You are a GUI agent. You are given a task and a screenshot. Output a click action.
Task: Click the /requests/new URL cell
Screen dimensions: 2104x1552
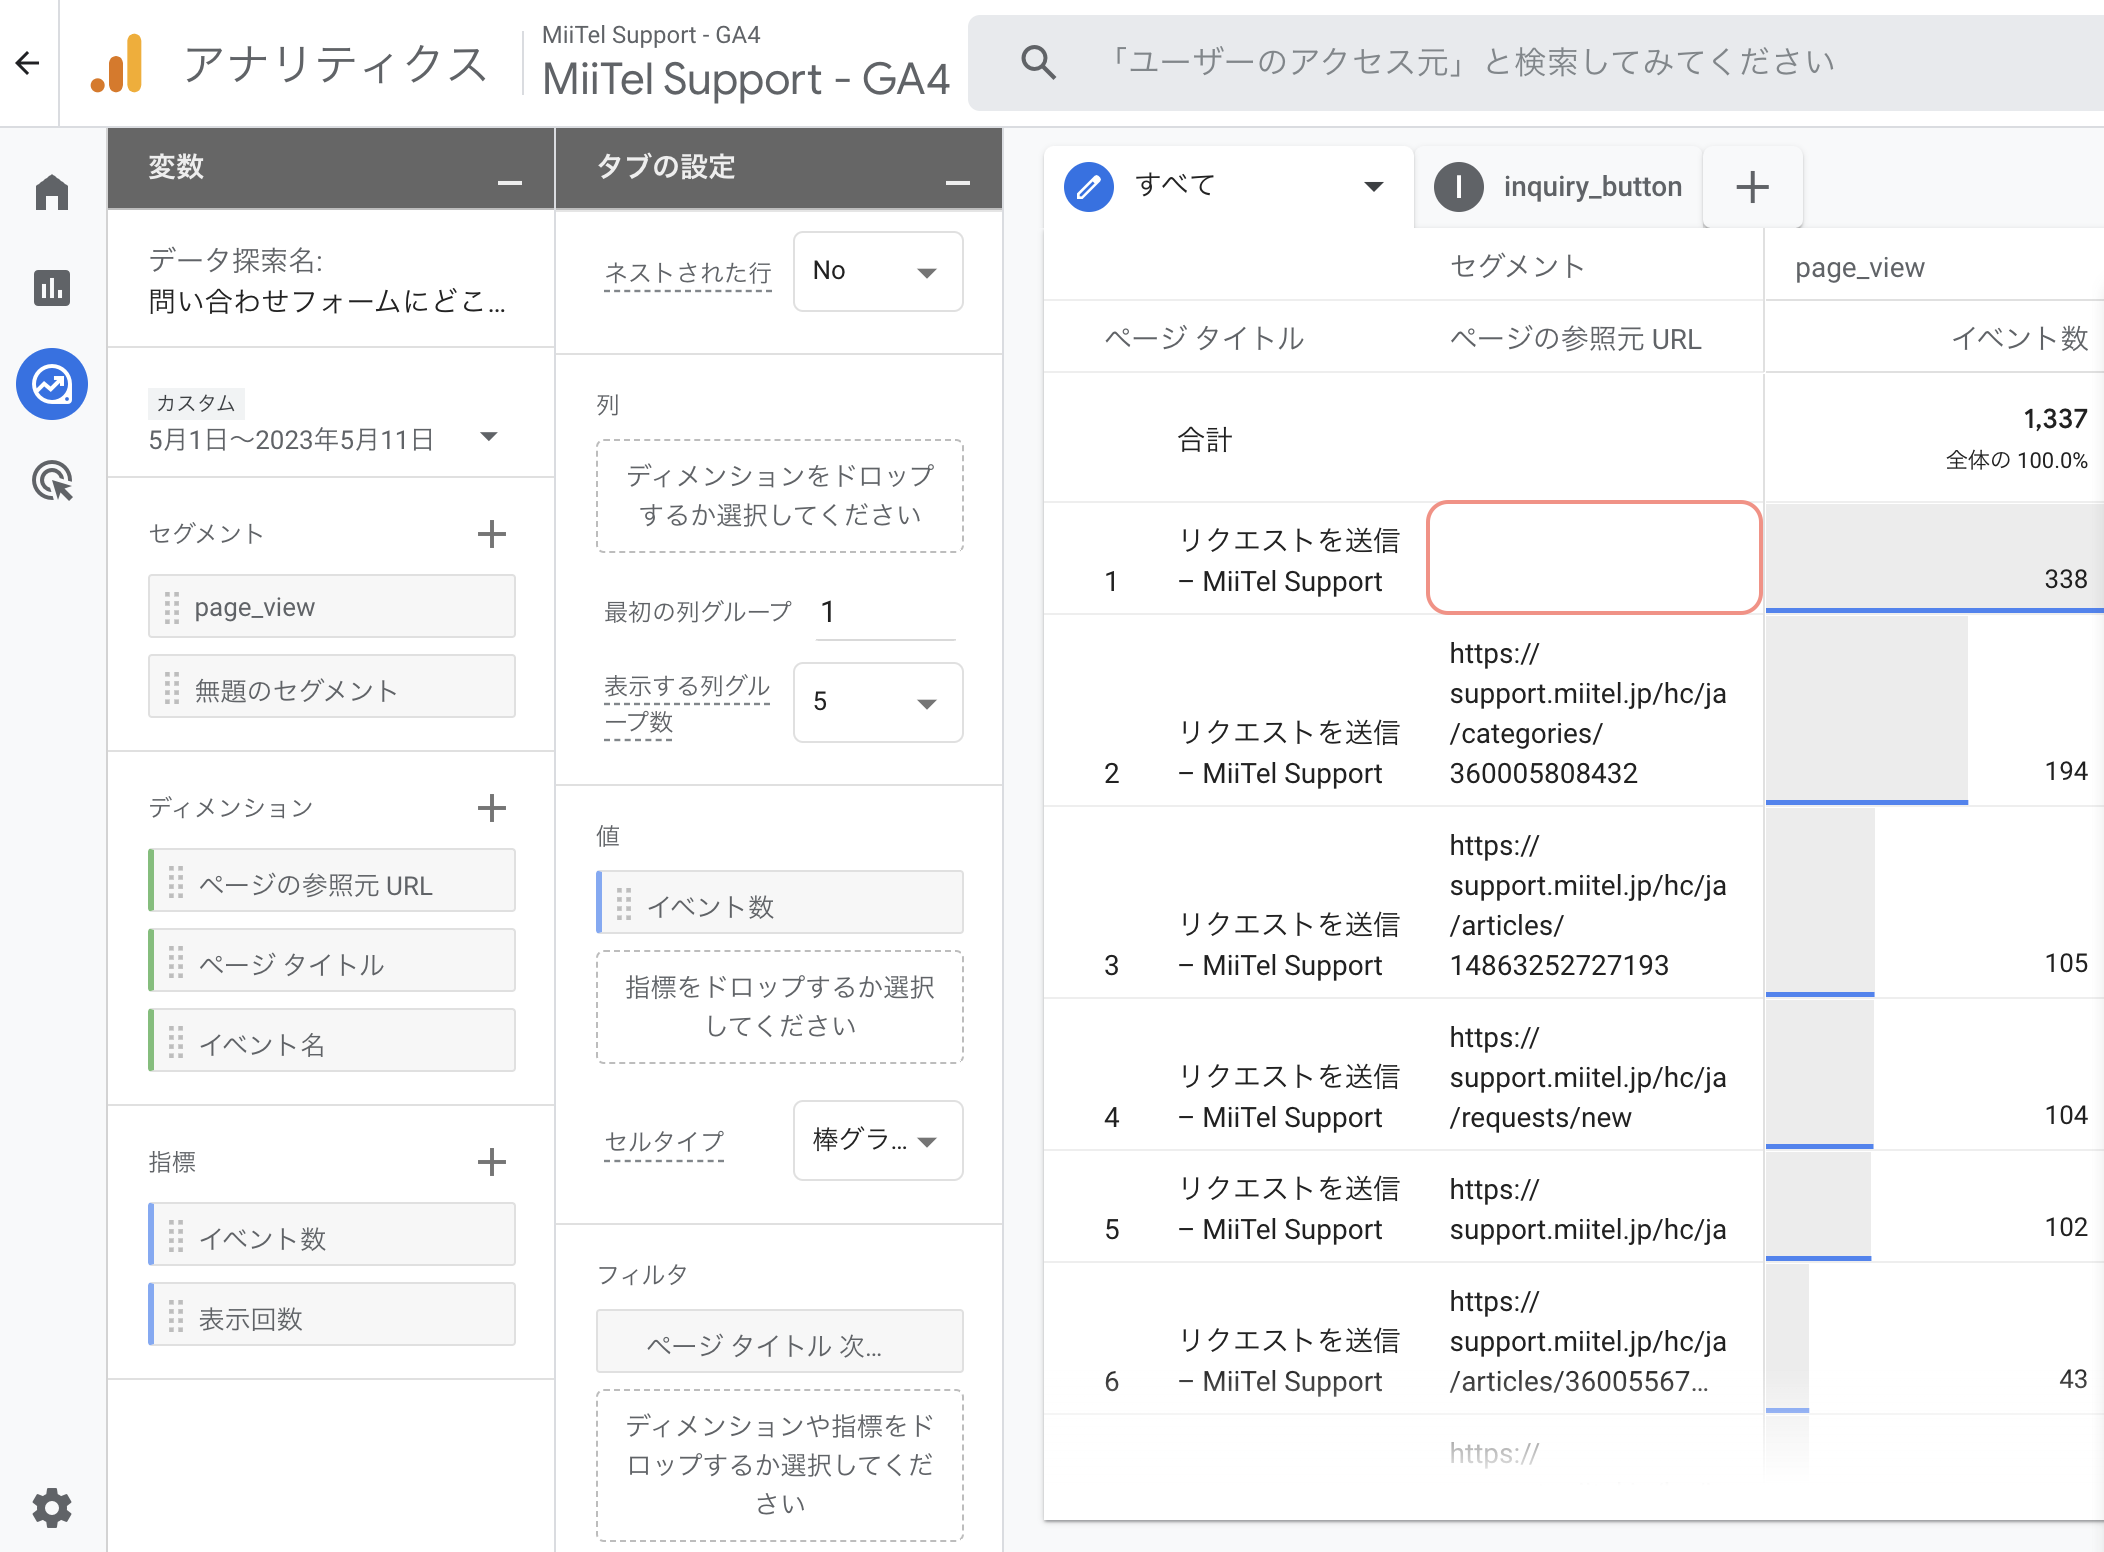pyautogui.click(x=1588, y=1077)
